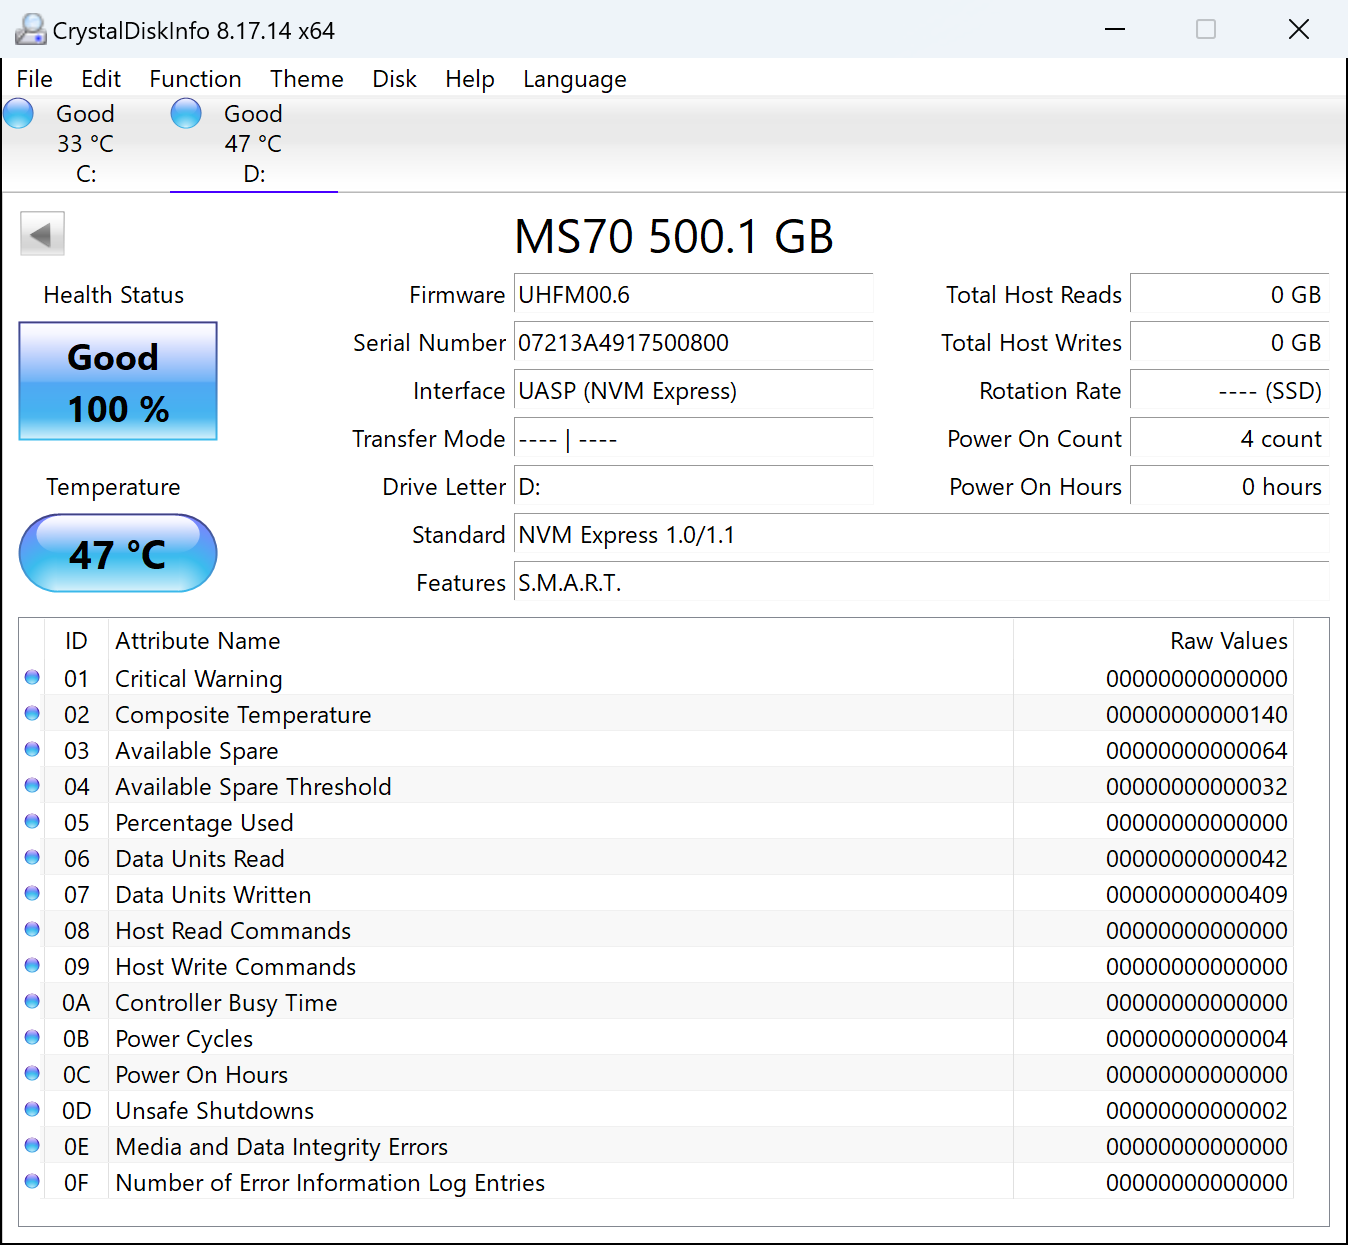The width and height of the screenshot is (1348, 1245).
Task: Click the Good 100 % health status button
Action: (118, 381)
